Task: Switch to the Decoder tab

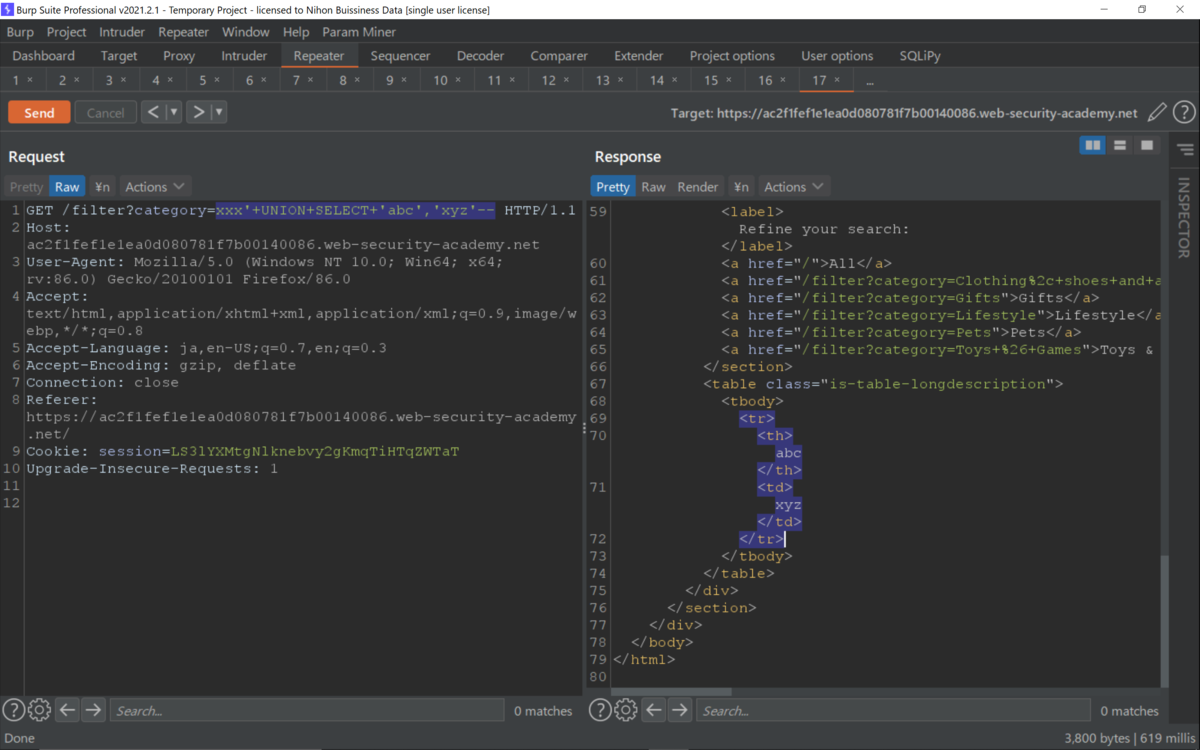Action: pos(480,56)
